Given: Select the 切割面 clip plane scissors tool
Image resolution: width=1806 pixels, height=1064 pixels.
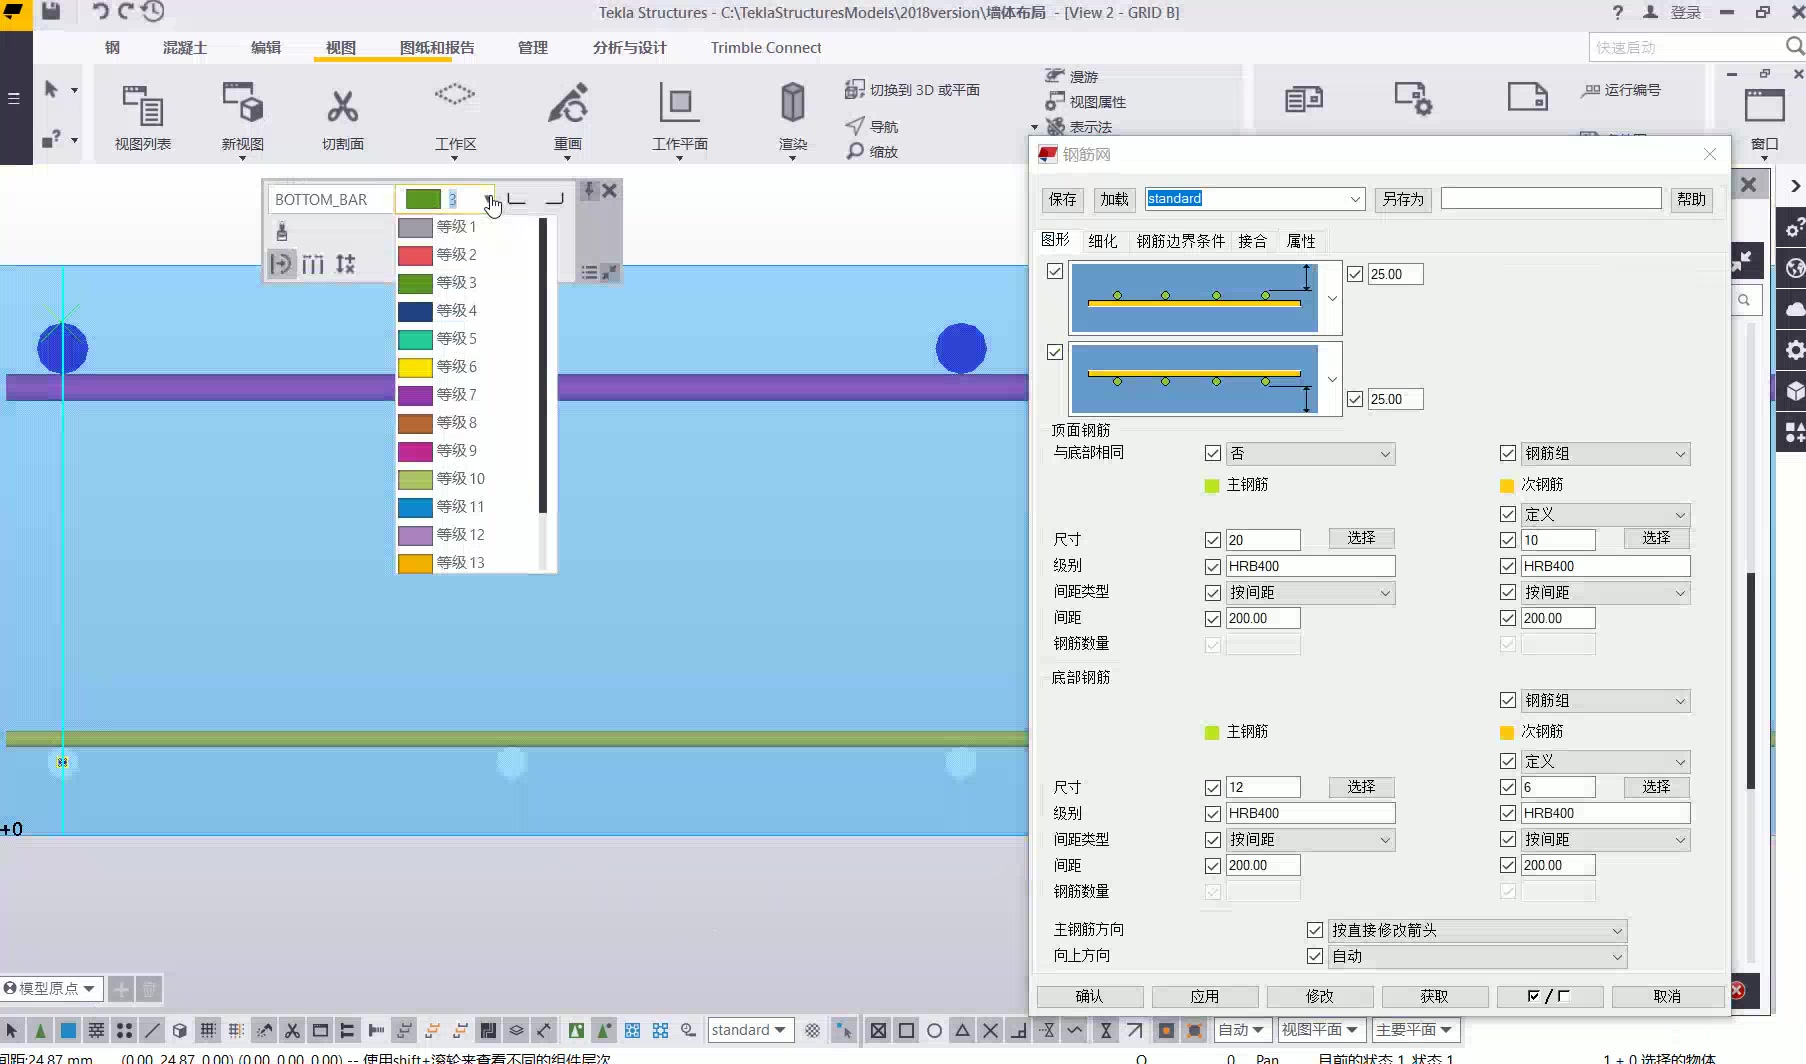Looking at the screenshot, I should click(342, 117).
